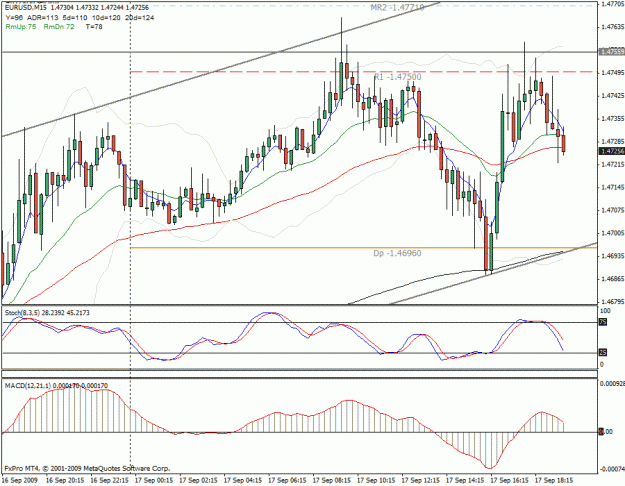
Task: Click the '17 Sep 08:15' time axis label
Action: pyautogui.click(x=332, y=480)
